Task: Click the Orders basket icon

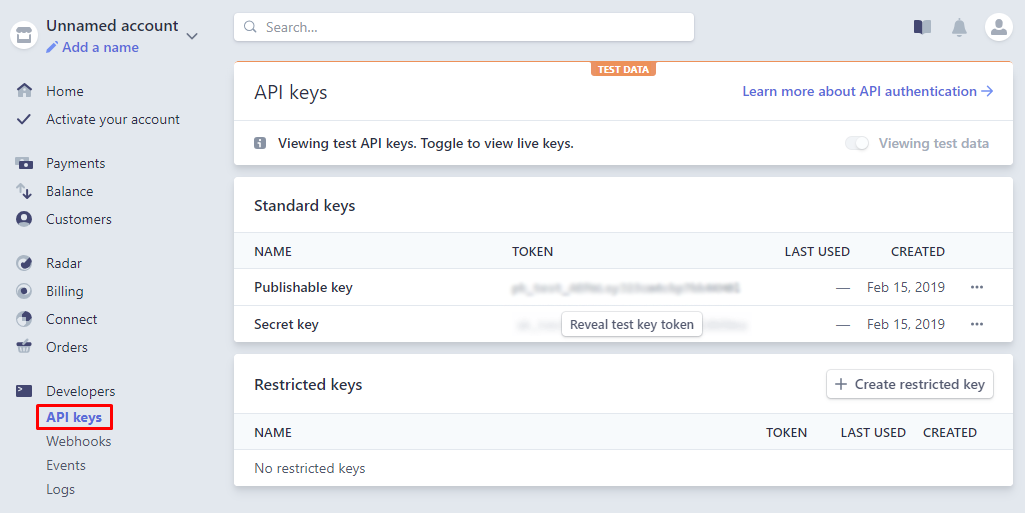Action: pos(25,347)
